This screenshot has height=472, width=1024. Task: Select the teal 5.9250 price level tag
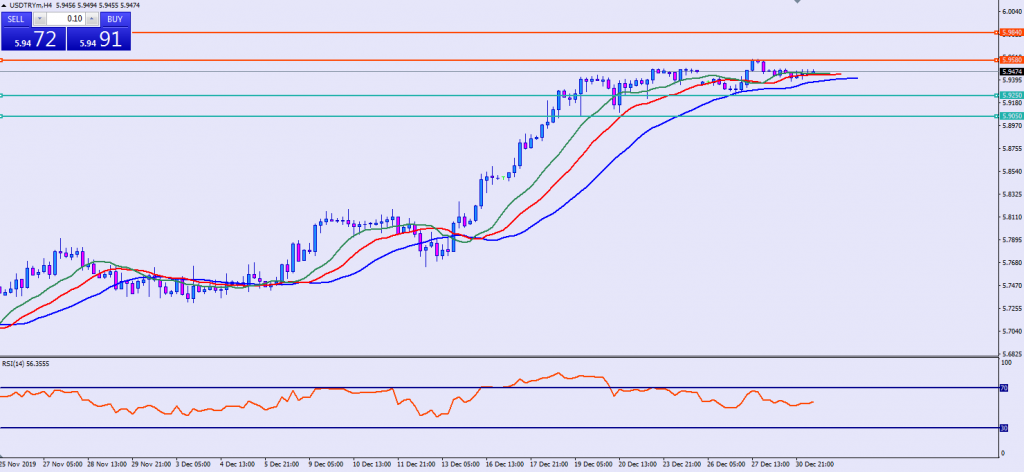tap(1009, 96)
